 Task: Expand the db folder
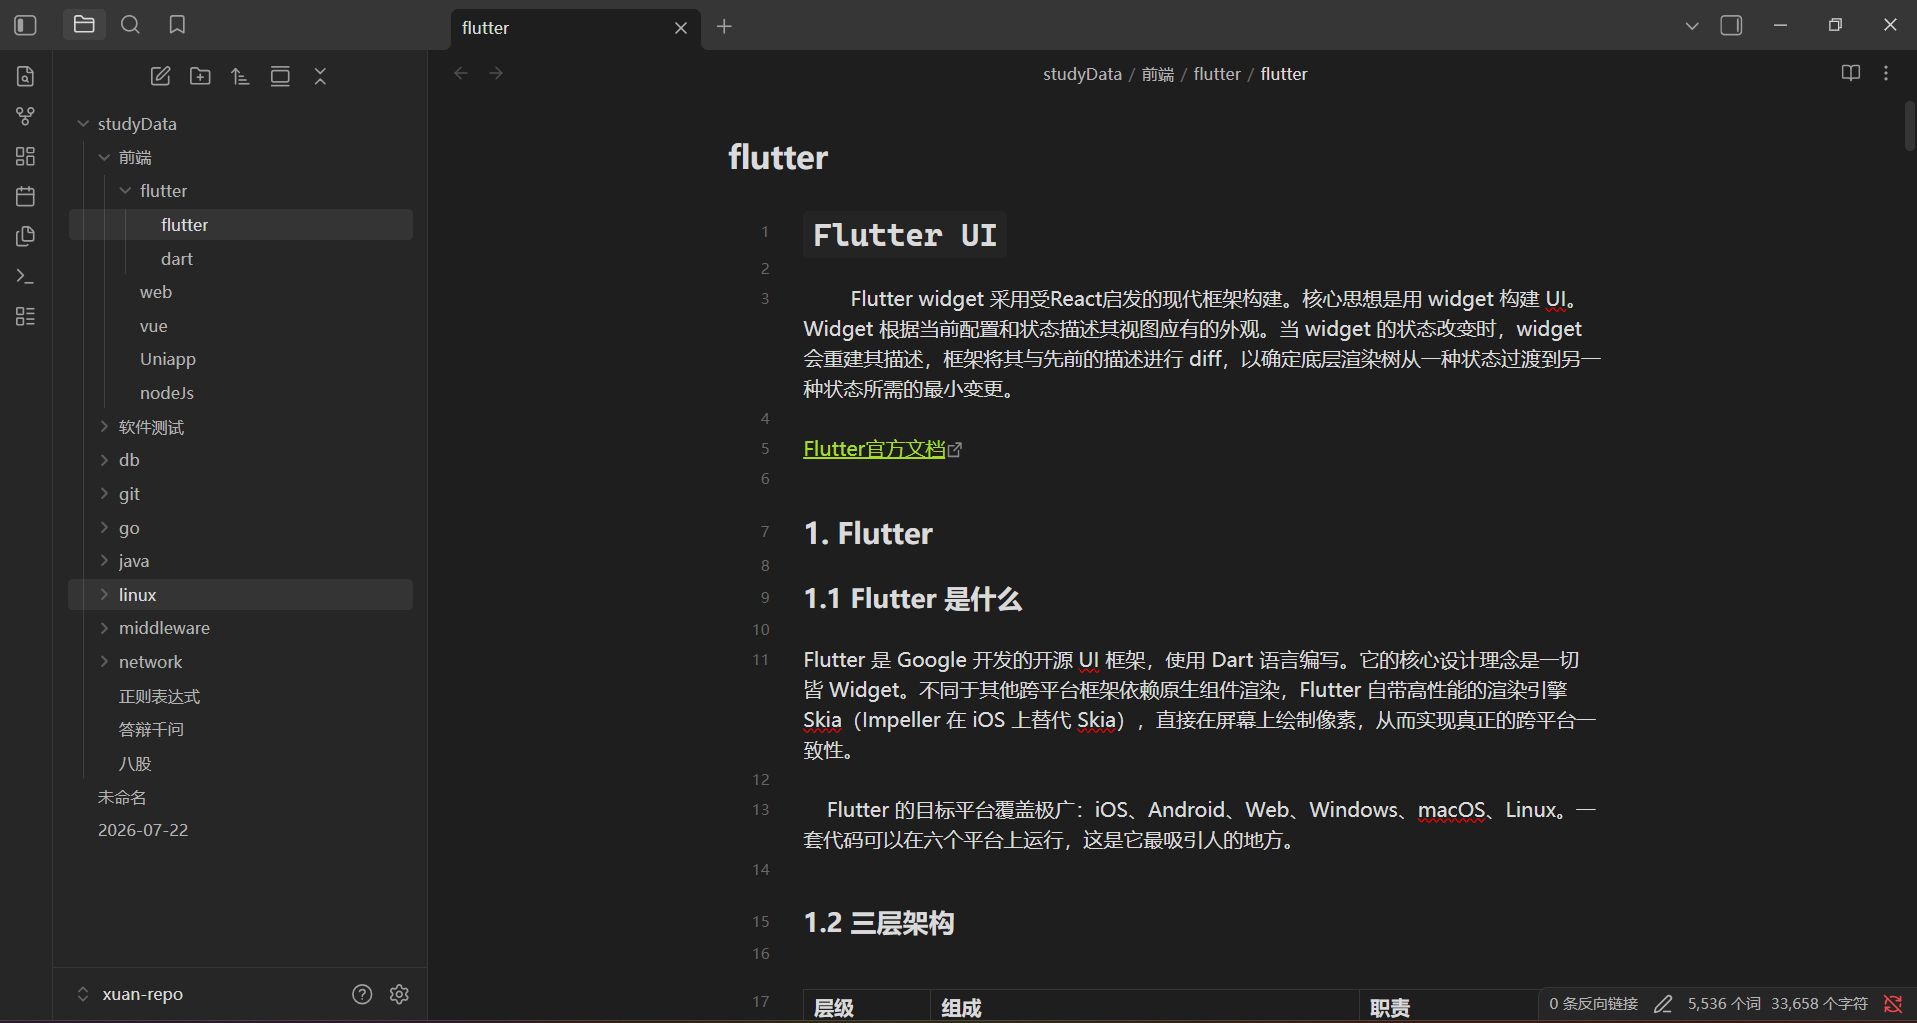(104, 460)
